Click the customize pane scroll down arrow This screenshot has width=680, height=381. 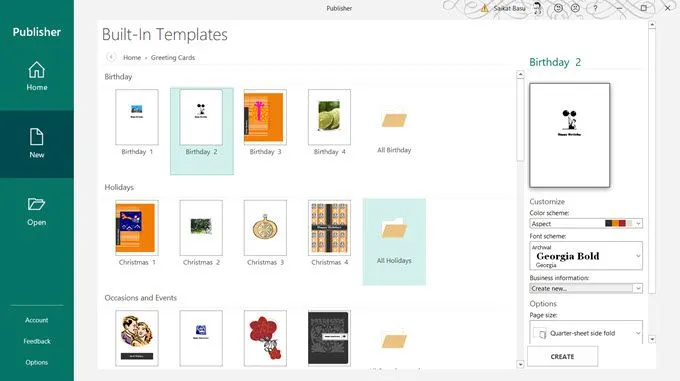click(652, 339)
